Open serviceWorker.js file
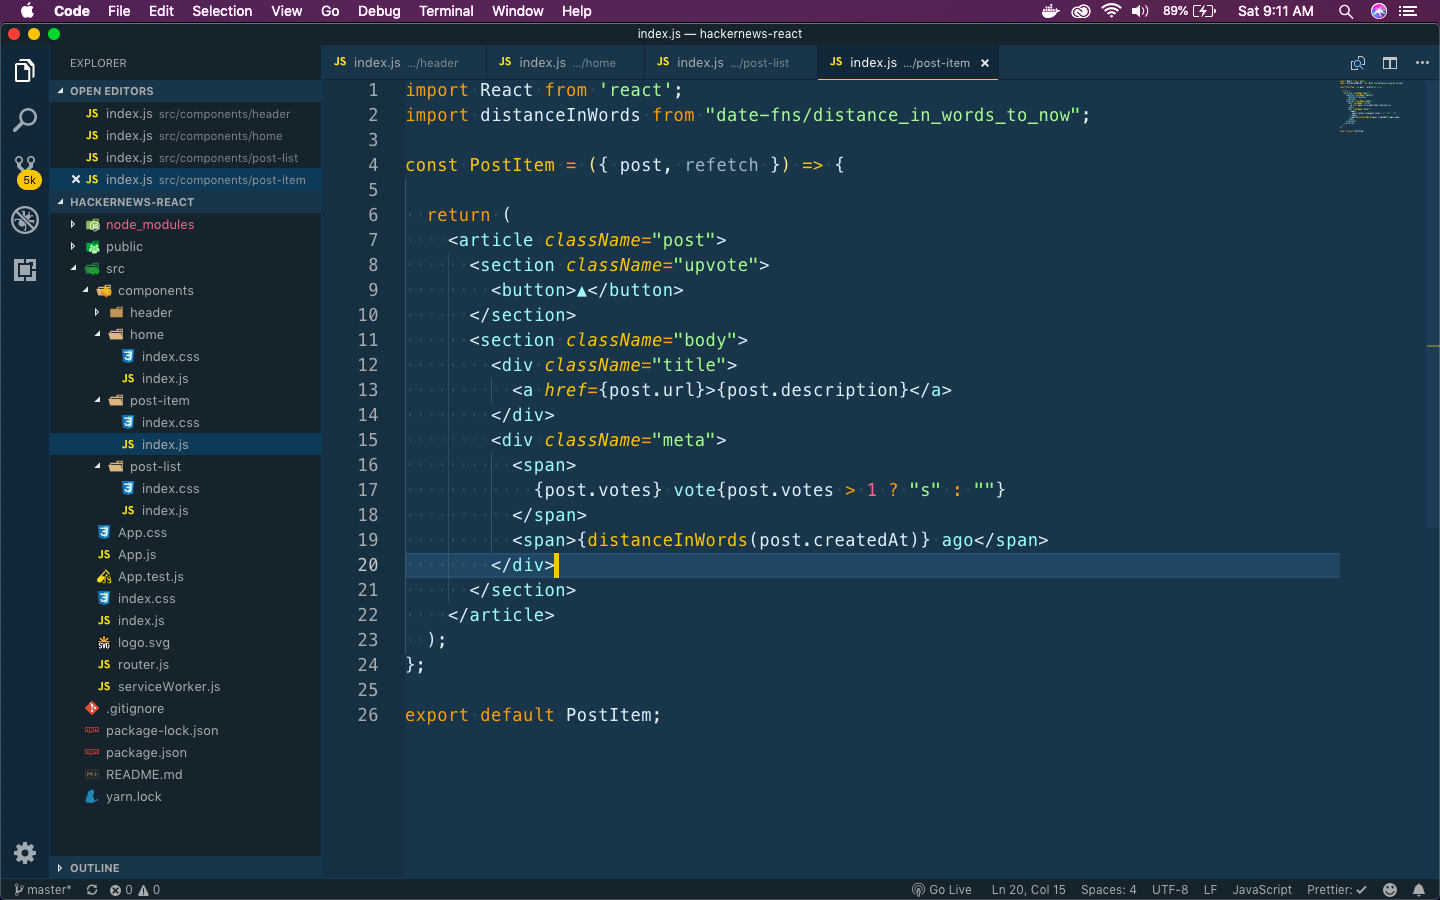Screen dimensions: 1440x900 (185, 687)
